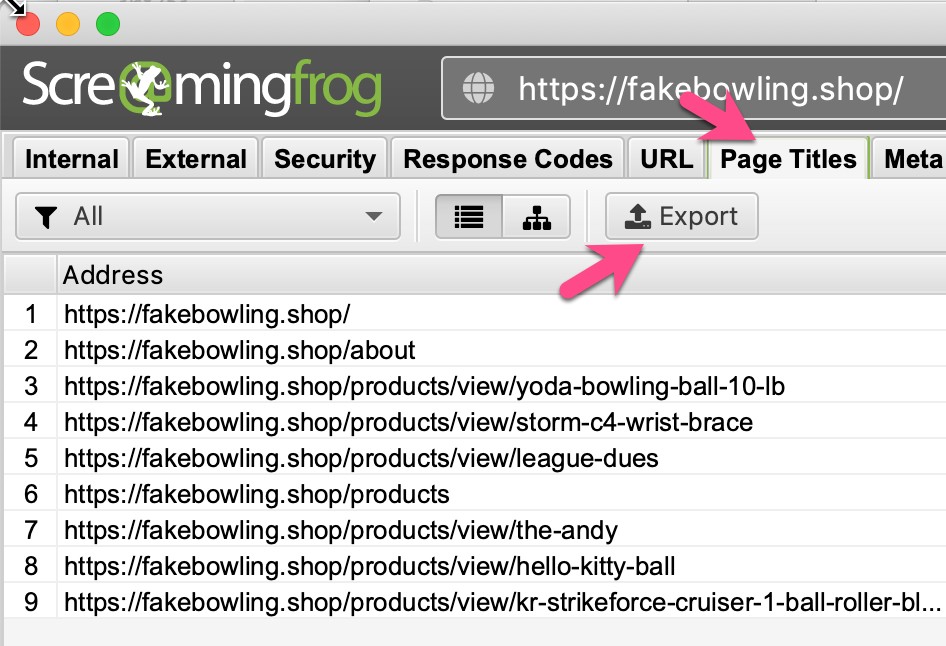946x646 pixels.
Task: Click the globe icon in URL bar
Action: pyautogui.click(x=478, y=90)
